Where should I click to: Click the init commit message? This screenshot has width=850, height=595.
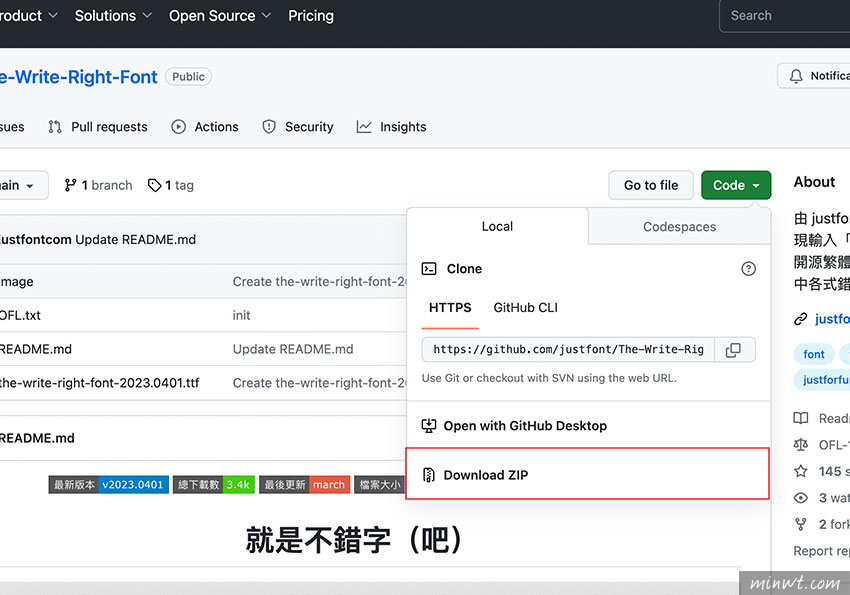tap(242, 315)
